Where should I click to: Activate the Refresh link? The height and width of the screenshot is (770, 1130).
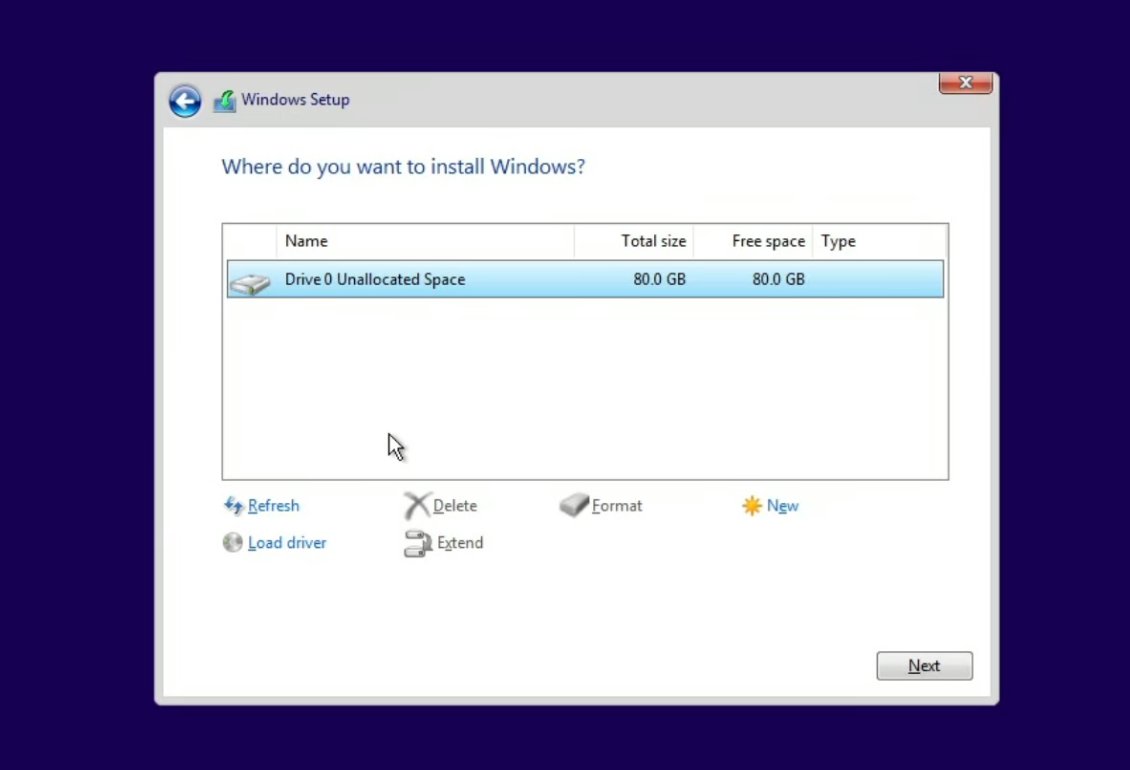click(x=273, y=506)
